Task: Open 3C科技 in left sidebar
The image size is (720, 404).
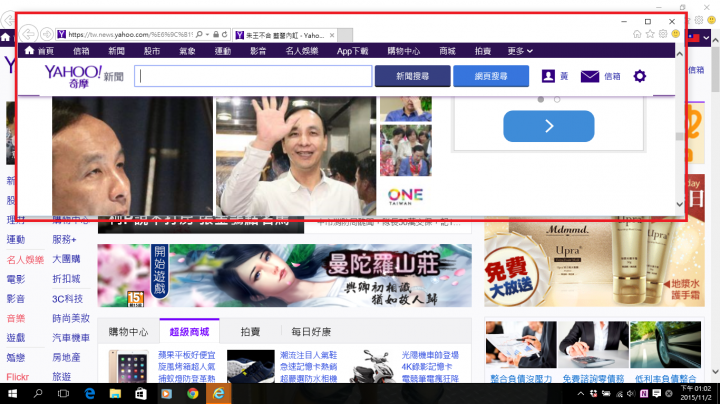Action: (67, 299)
